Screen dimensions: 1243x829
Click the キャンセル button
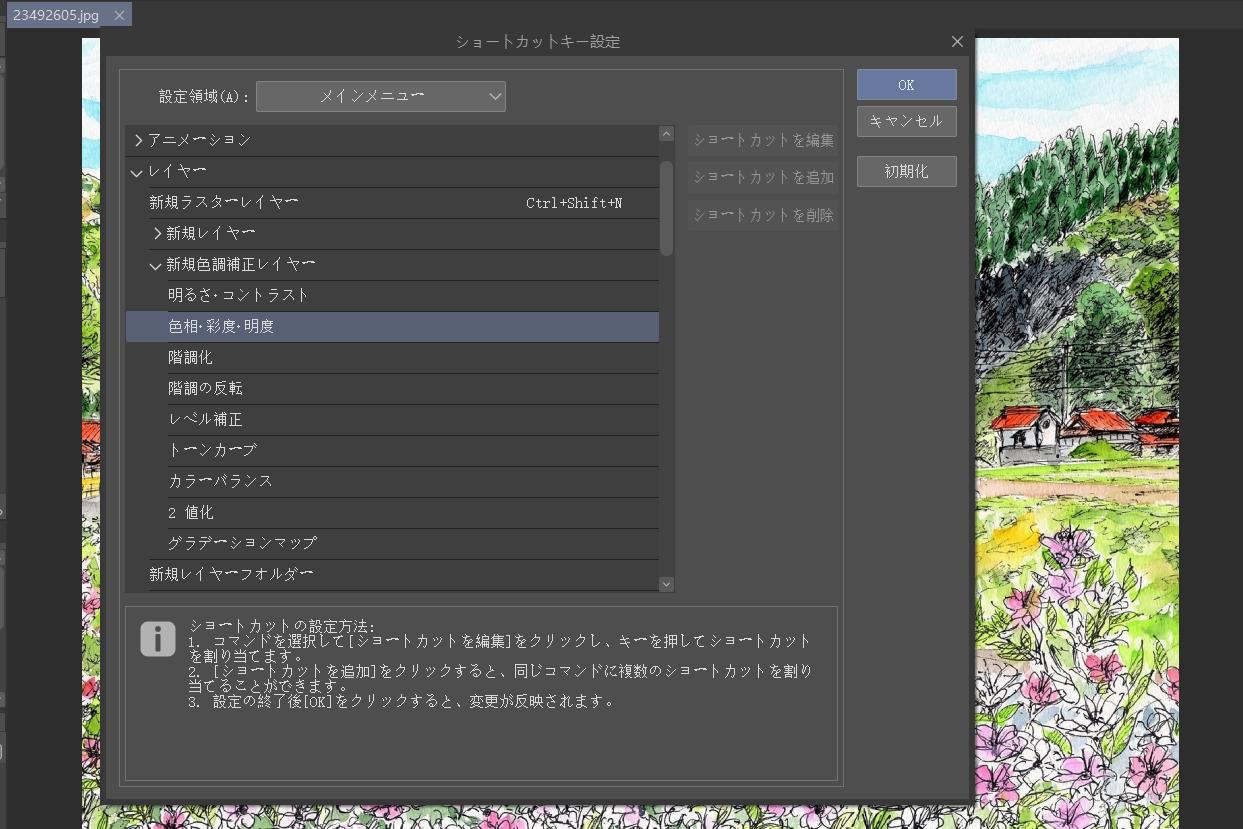pos(906,121)
